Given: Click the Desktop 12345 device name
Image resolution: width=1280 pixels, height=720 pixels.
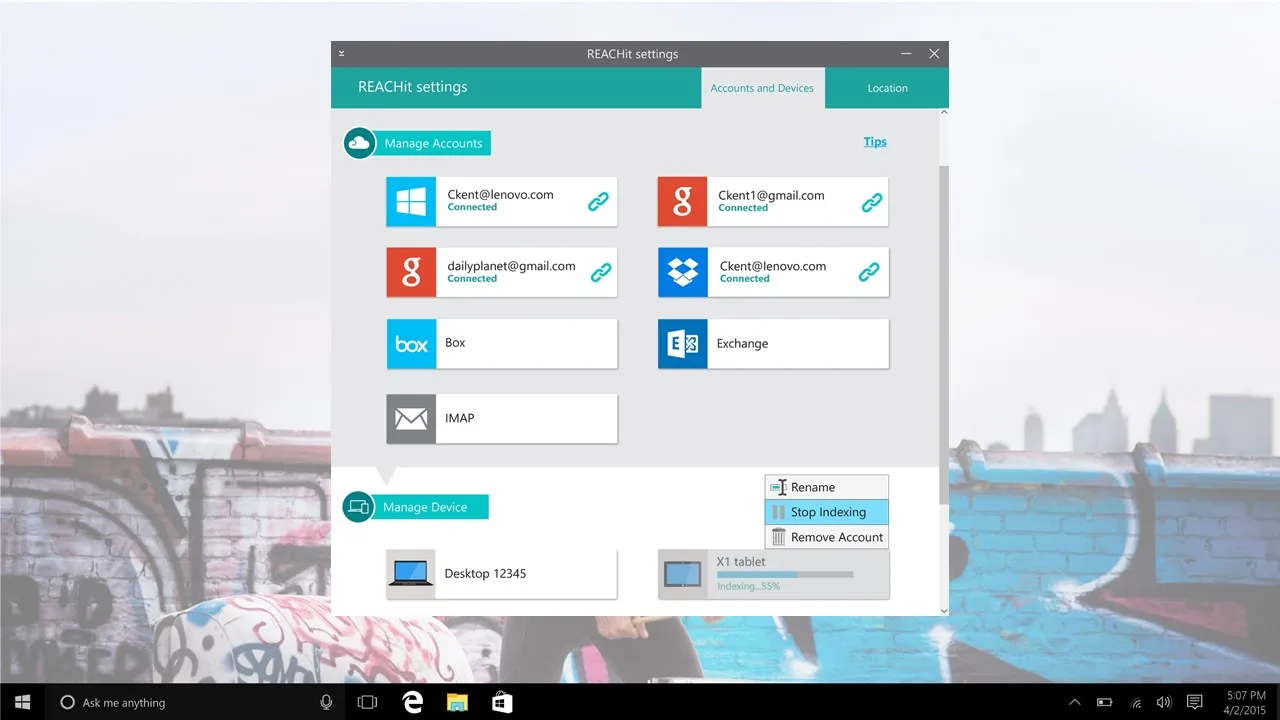Looking at the screenshot, I should [485, 574].
